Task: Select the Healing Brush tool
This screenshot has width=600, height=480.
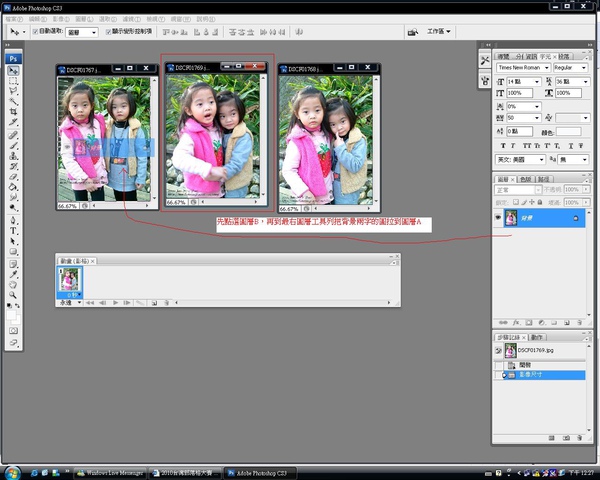Action: [13, 135]
